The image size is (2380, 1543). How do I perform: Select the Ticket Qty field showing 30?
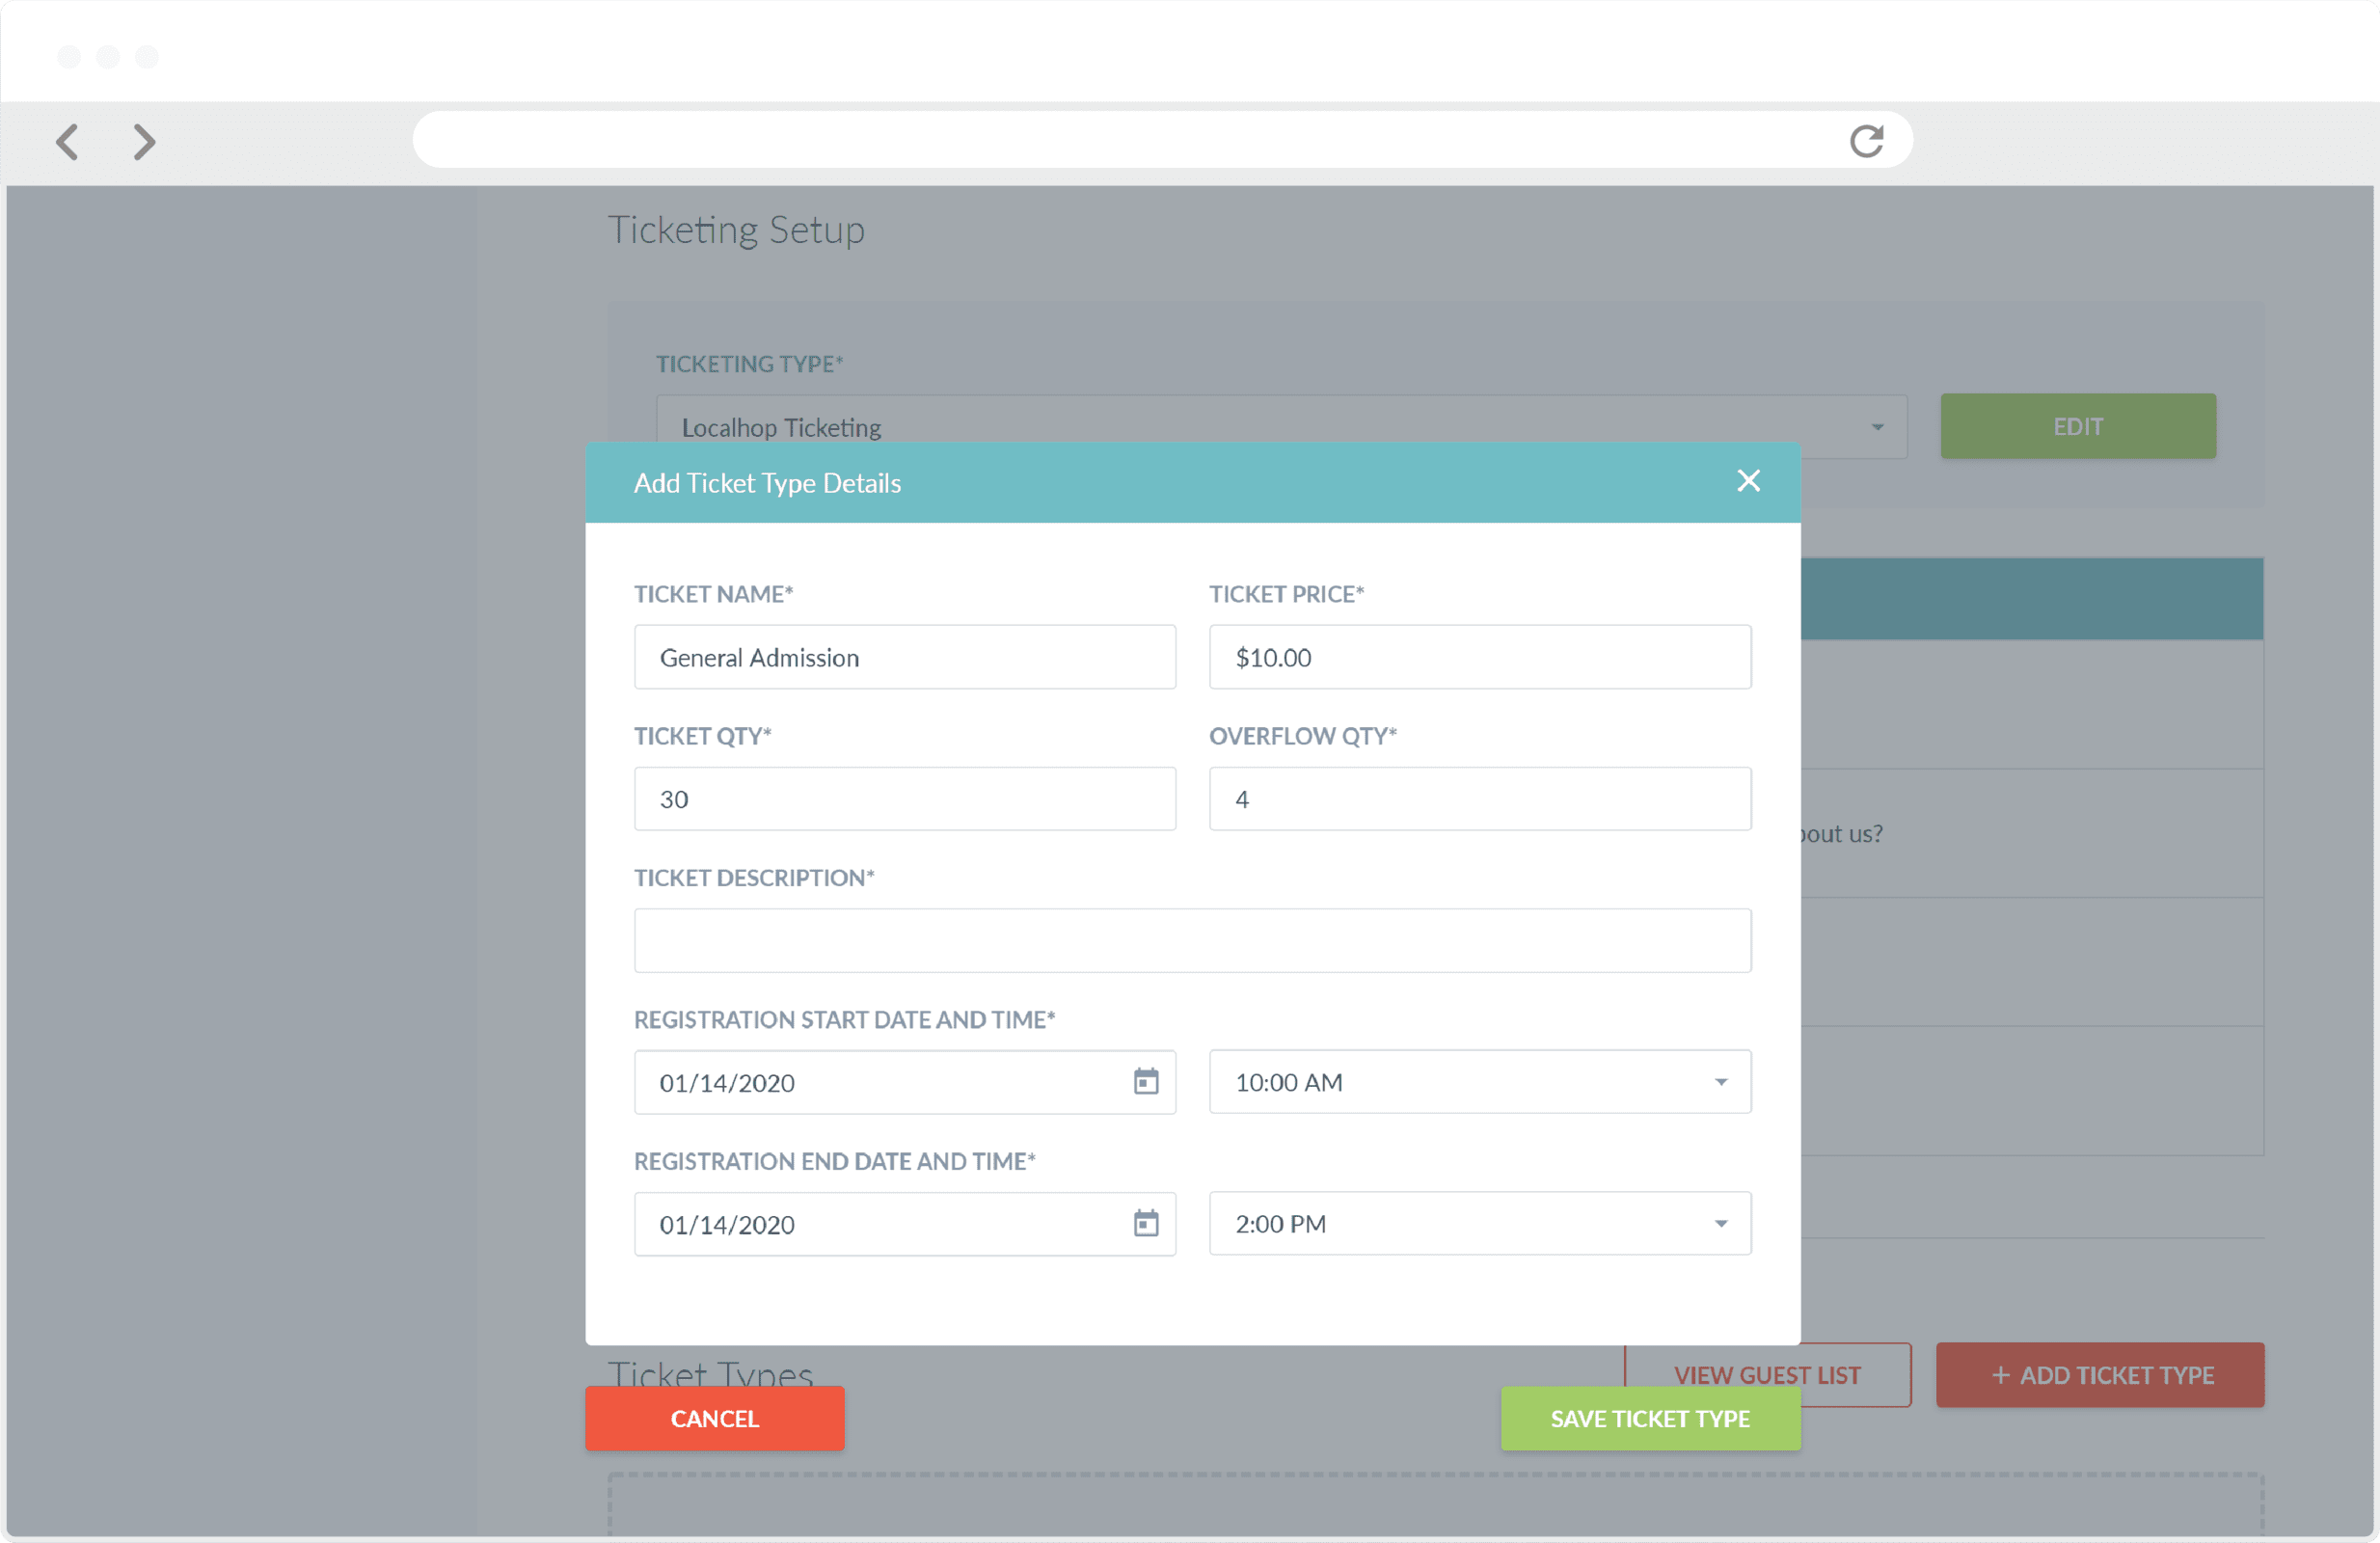coord(905,799)
